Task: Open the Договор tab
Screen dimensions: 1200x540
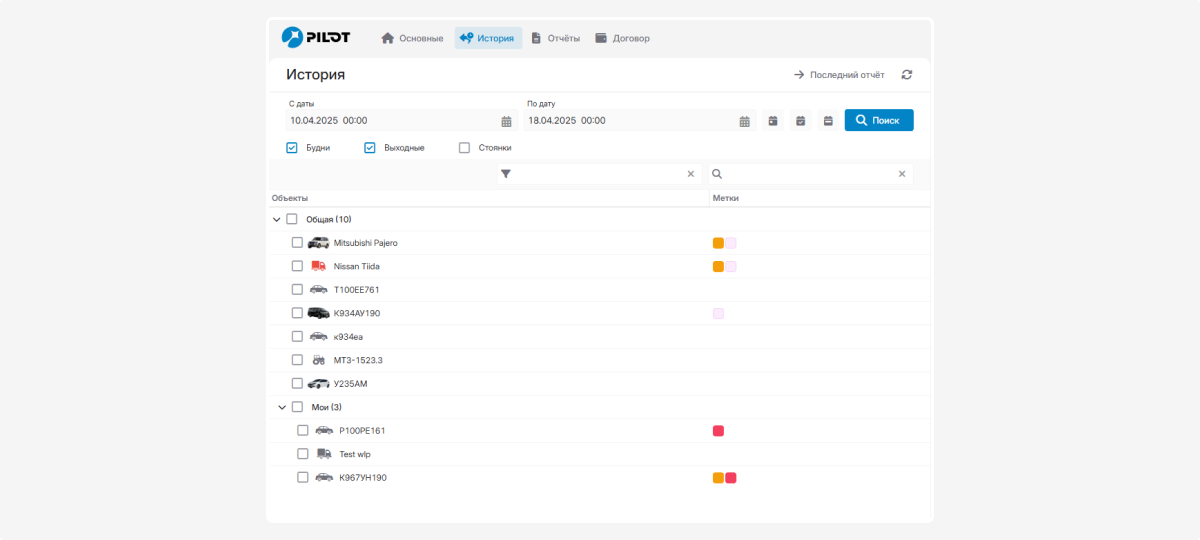Action: [x=622, y=38]
